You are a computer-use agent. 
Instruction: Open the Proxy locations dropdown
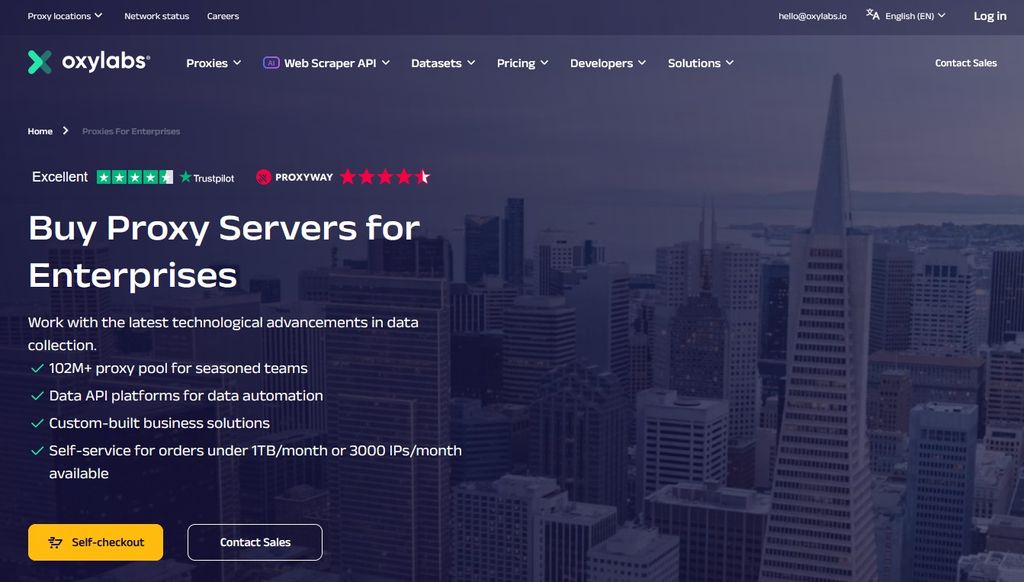pyautogui.click(x=64, y=15)
